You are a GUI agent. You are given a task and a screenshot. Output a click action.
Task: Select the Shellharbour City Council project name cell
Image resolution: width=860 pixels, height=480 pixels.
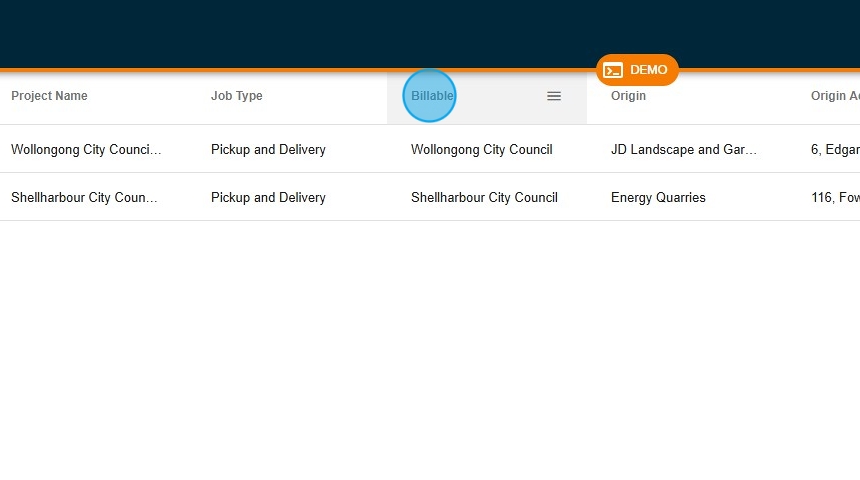click(x=84, y=198)
